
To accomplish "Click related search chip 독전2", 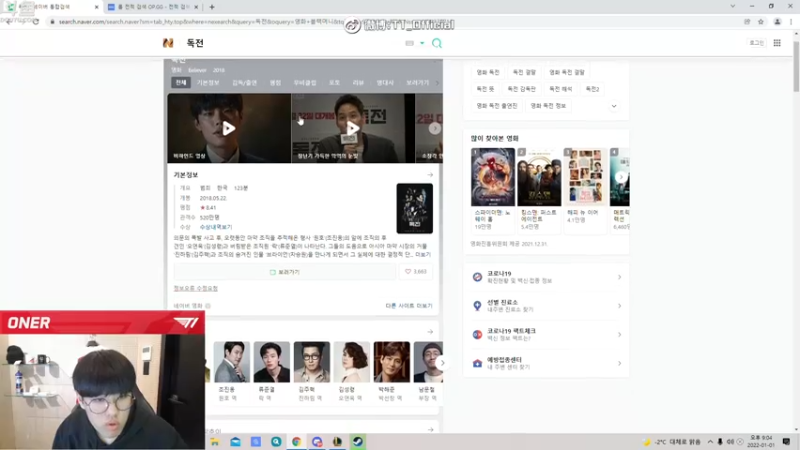I will pyautogui.click(x=592, y=89).
